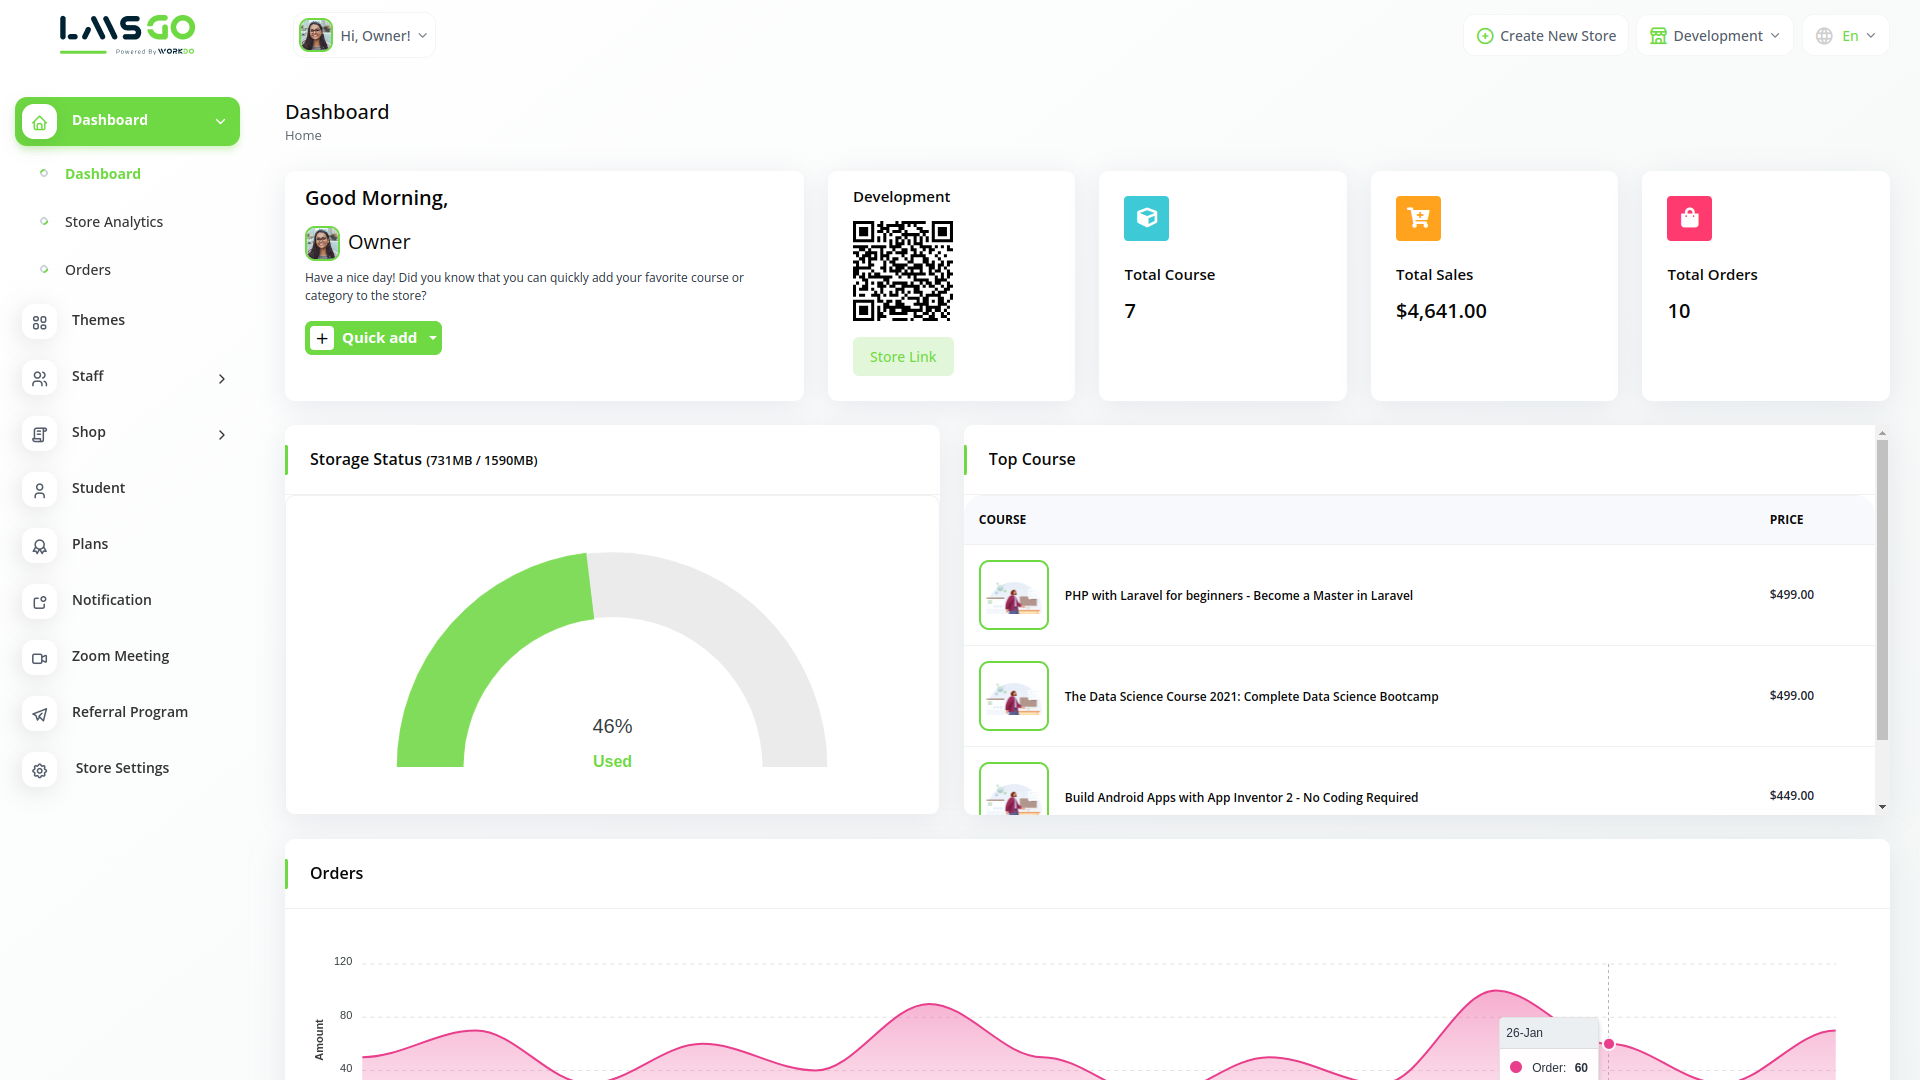This screenshot has width=1920, height=1080.
Task: Click the Total Sales cart icon
Action: (x=1417, y=218)
